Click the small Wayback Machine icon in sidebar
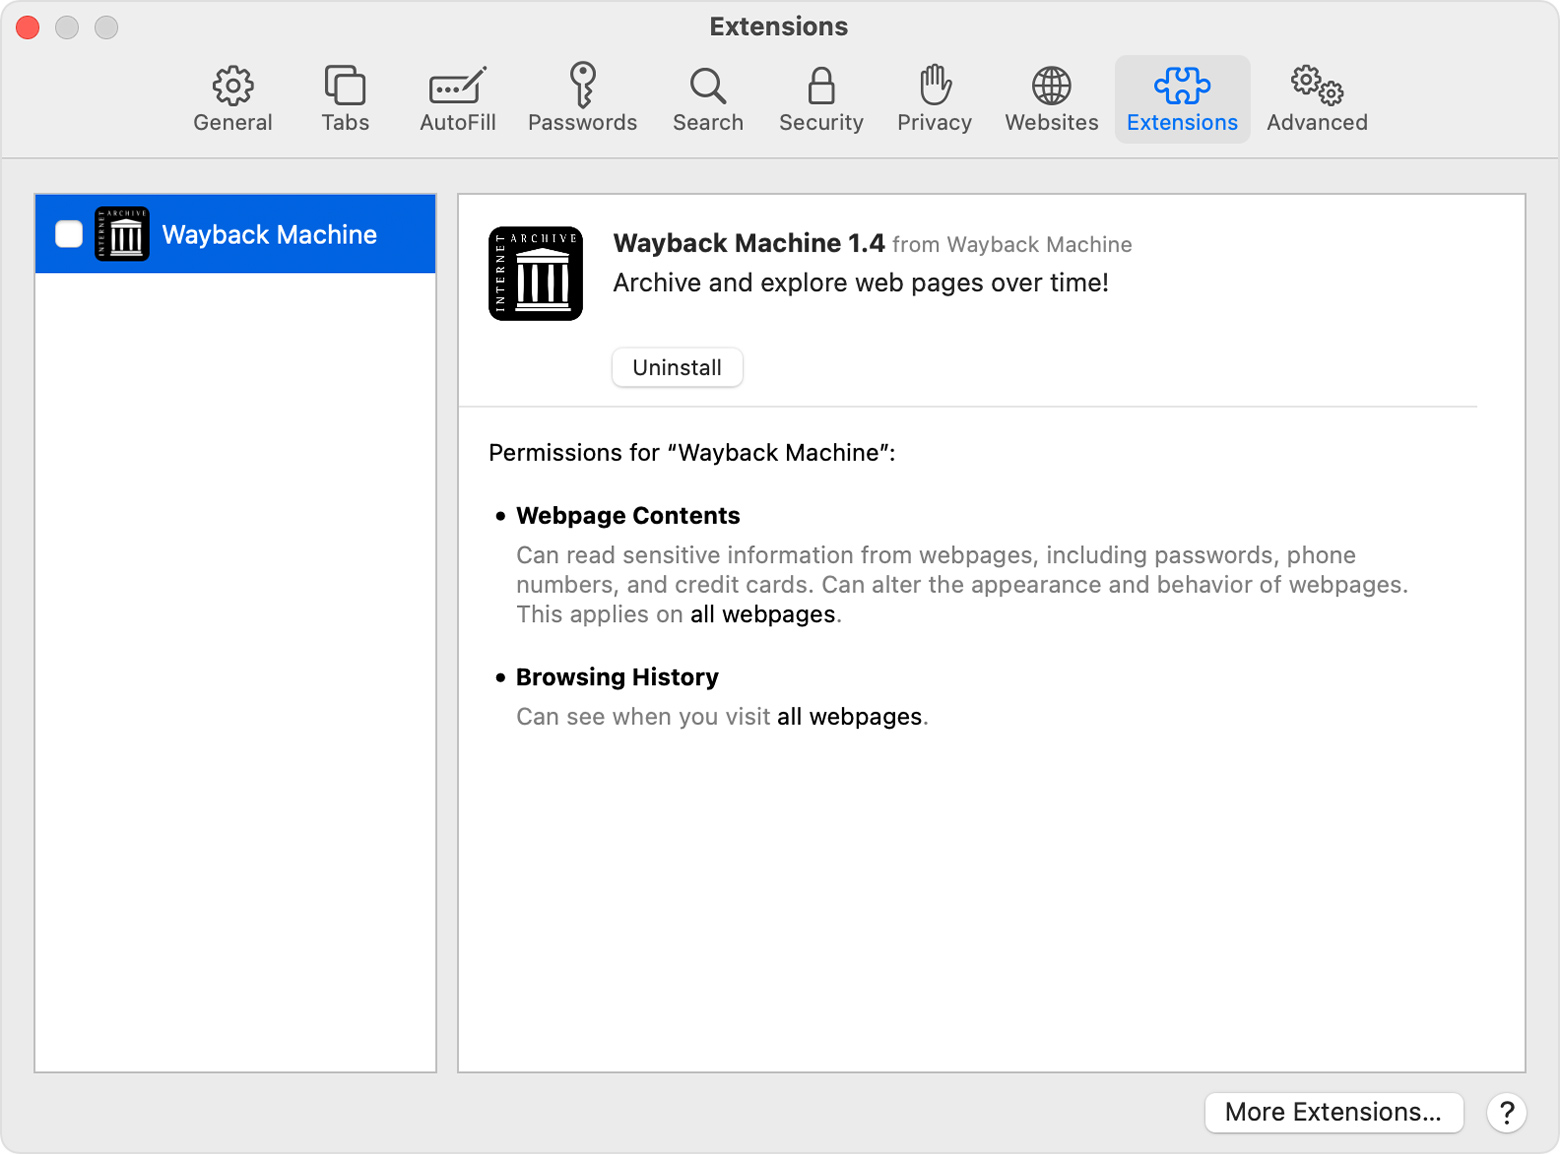The image size is (1560, 1154). pos(122,234)
